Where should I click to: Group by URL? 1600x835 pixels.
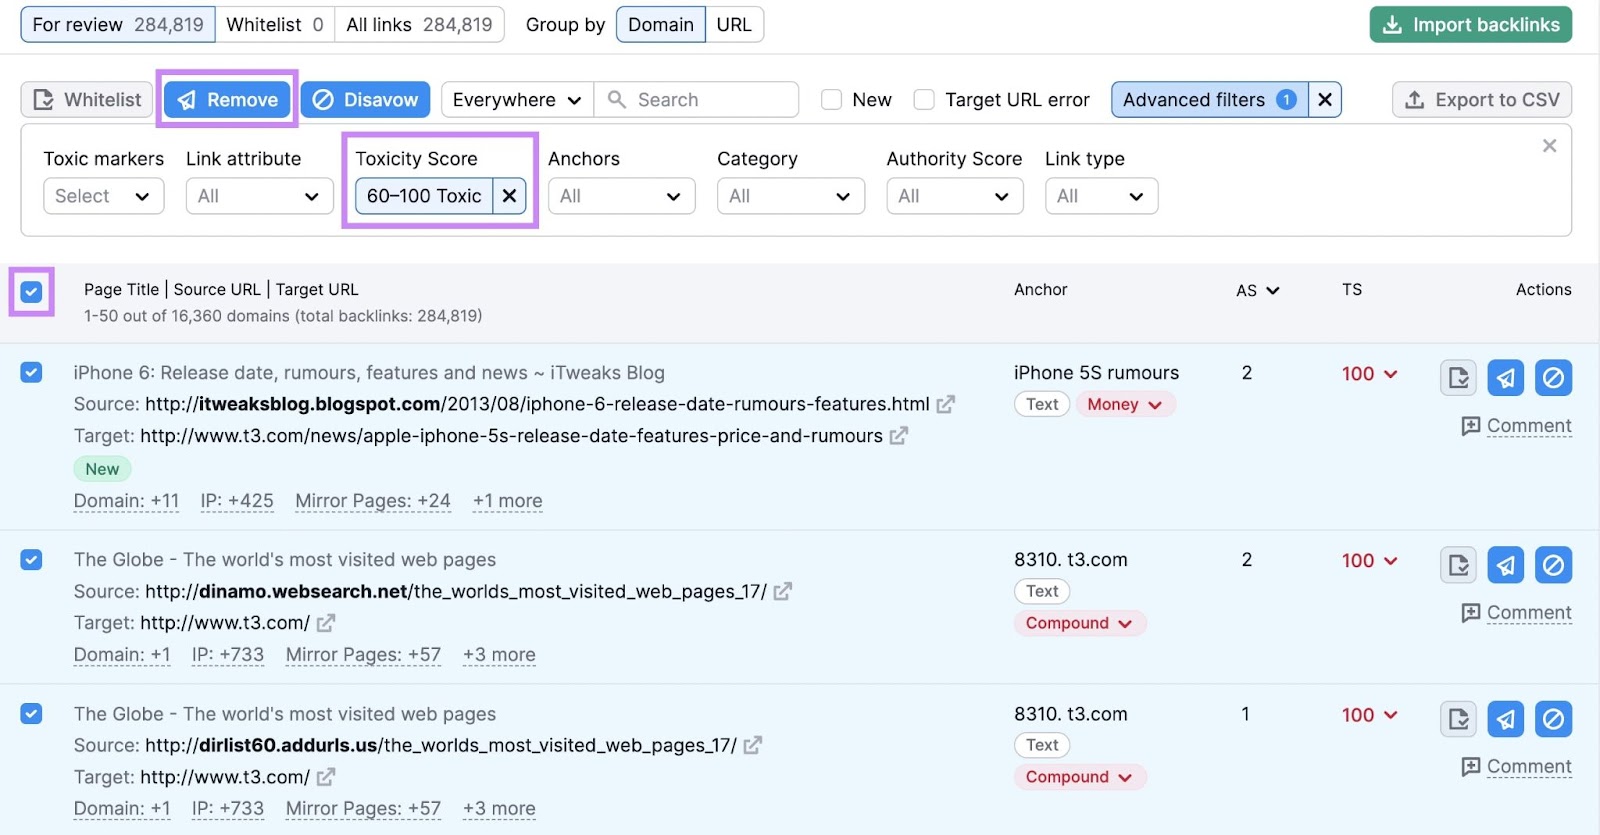[x=734, y=25]
